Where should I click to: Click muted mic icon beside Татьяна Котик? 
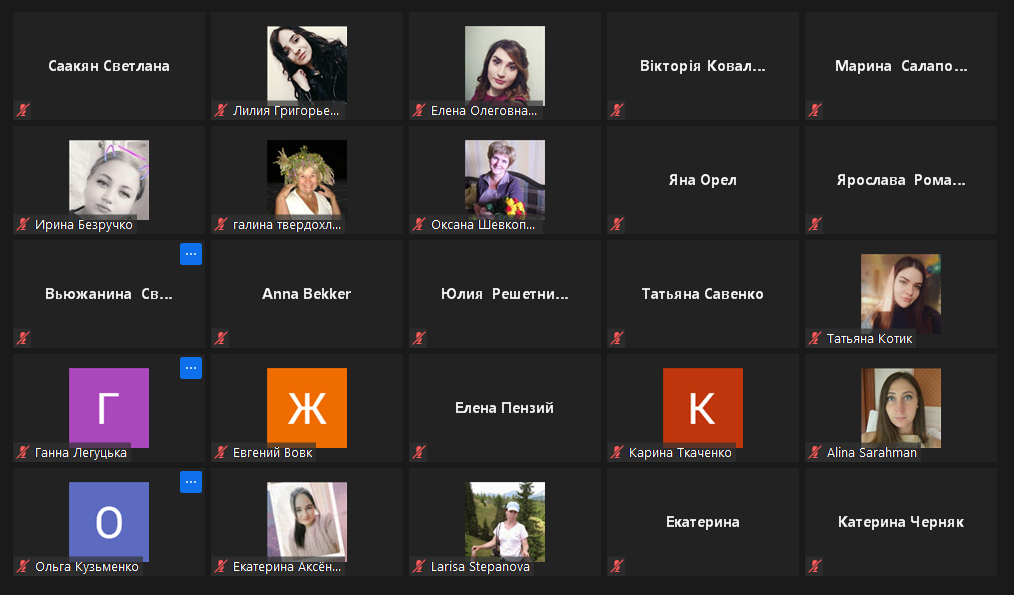(815, 338)
